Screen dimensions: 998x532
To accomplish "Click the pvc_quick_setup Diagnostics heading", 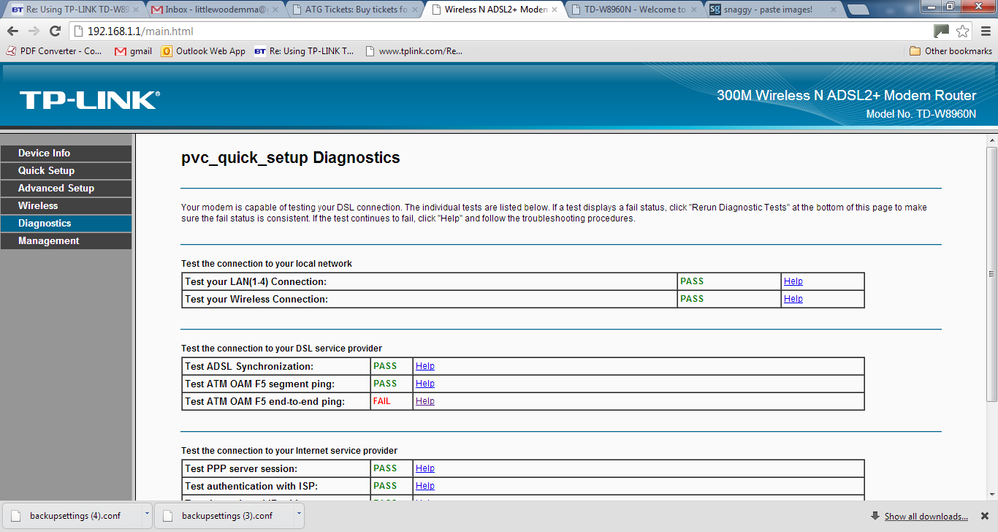I will (x=290, y=158).
